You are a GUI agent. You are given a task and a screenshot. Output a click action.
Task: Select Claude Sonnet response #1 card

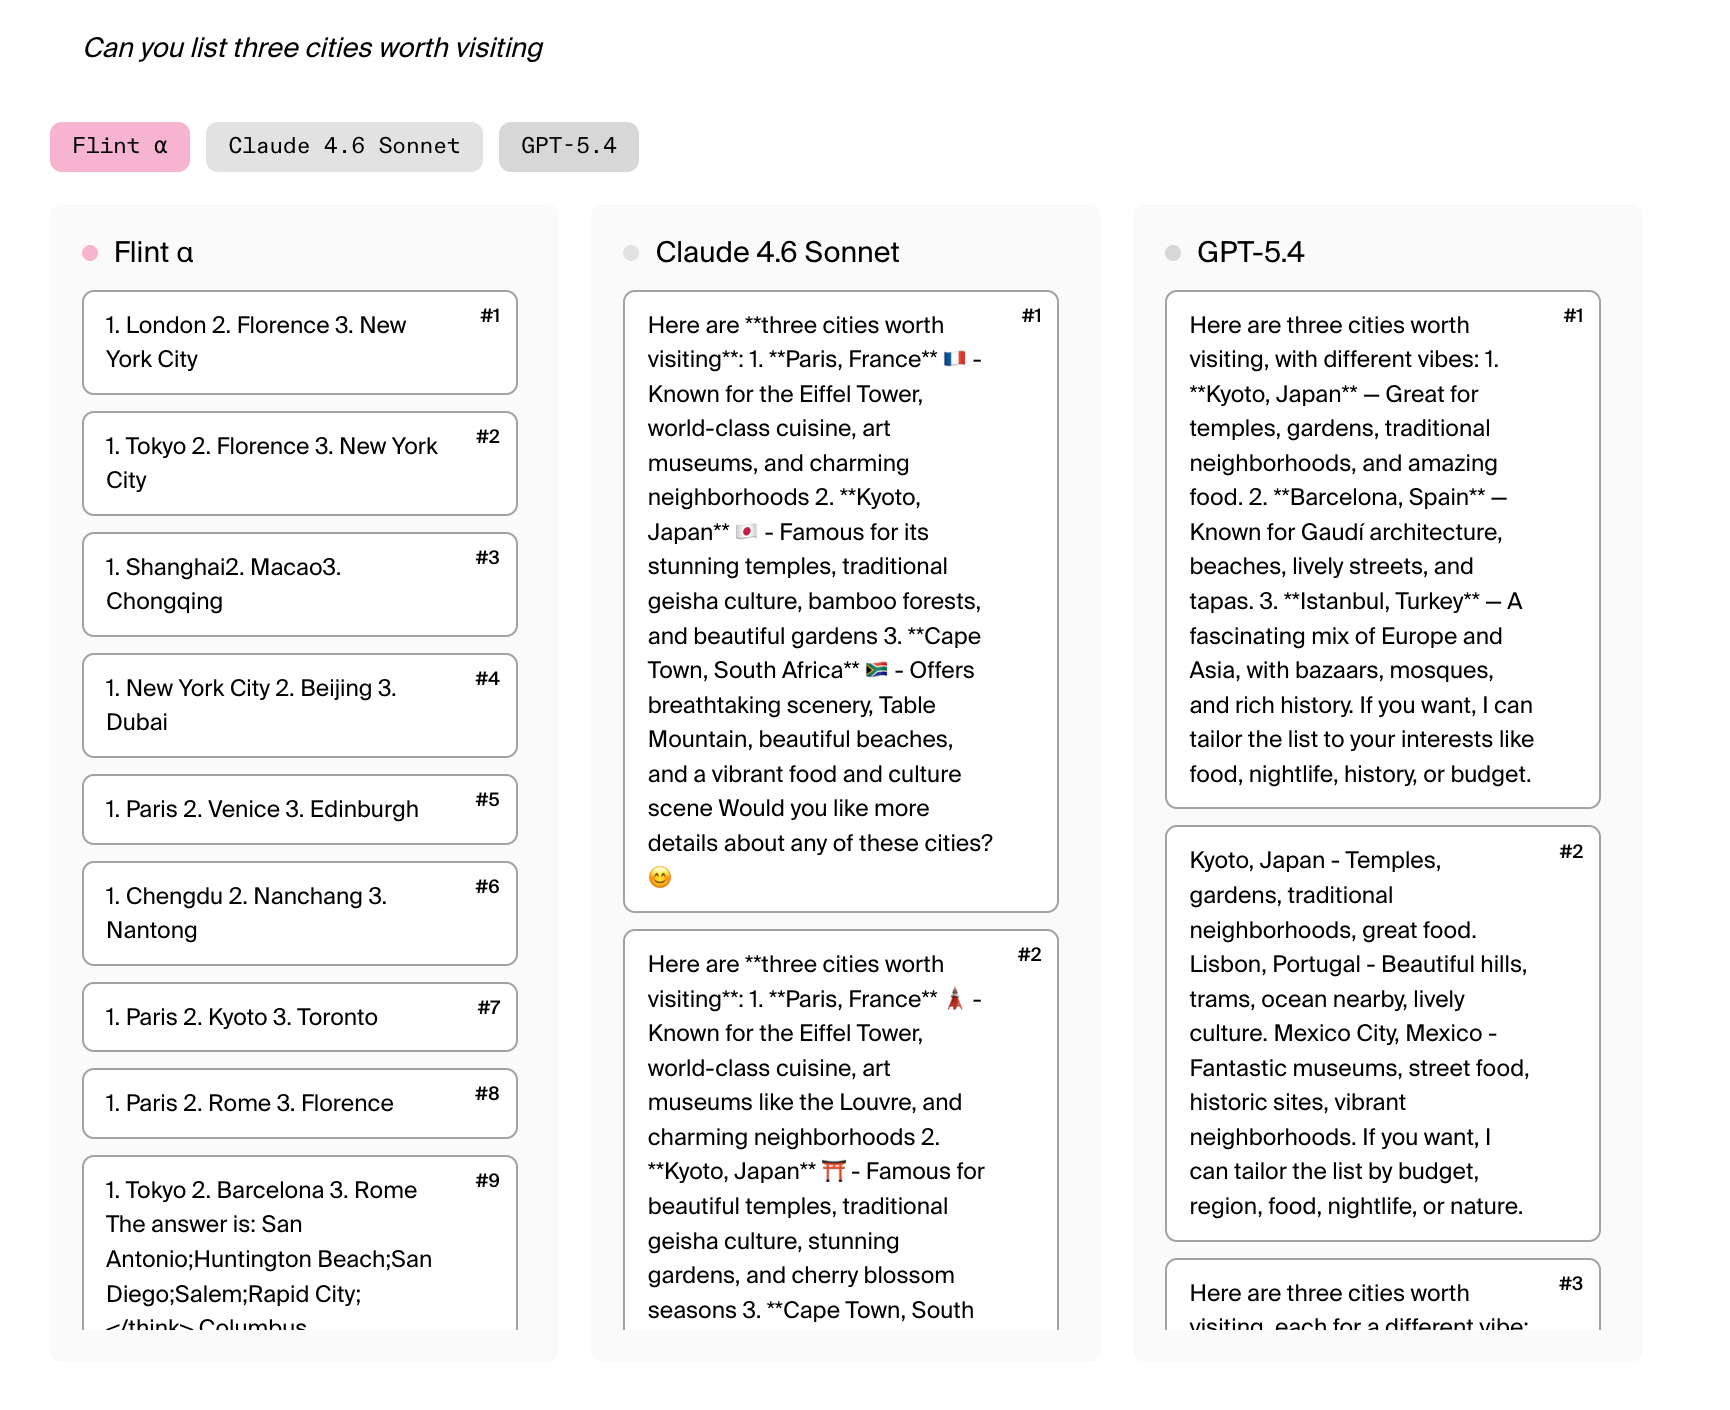tap(841, 602)
